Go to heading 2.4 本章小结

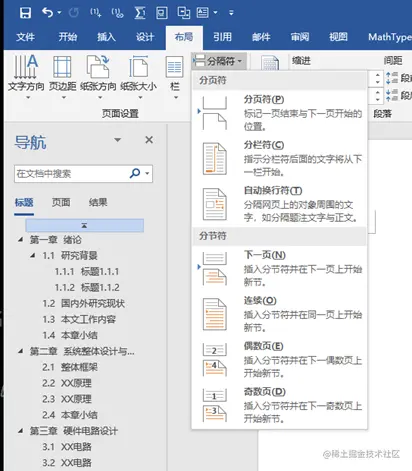click(70, 415)
